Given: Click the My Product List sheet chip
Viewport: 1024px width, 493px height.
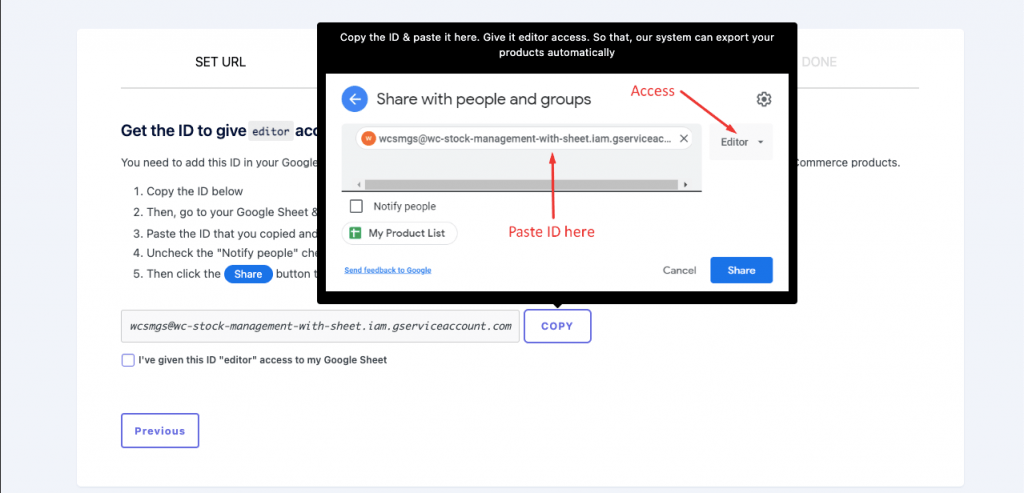Looking at the screenshot, I should [399, 233].
